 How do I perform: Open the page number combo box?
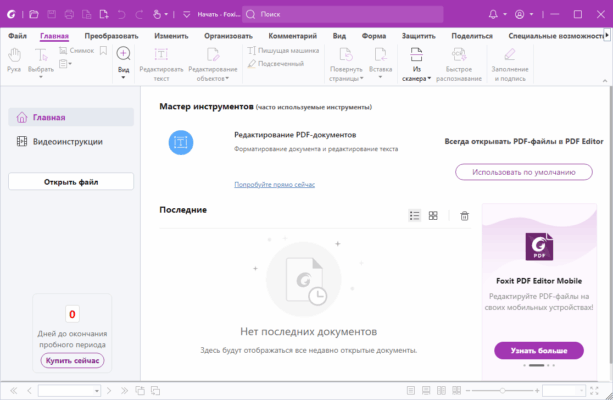tap(69, 390)
